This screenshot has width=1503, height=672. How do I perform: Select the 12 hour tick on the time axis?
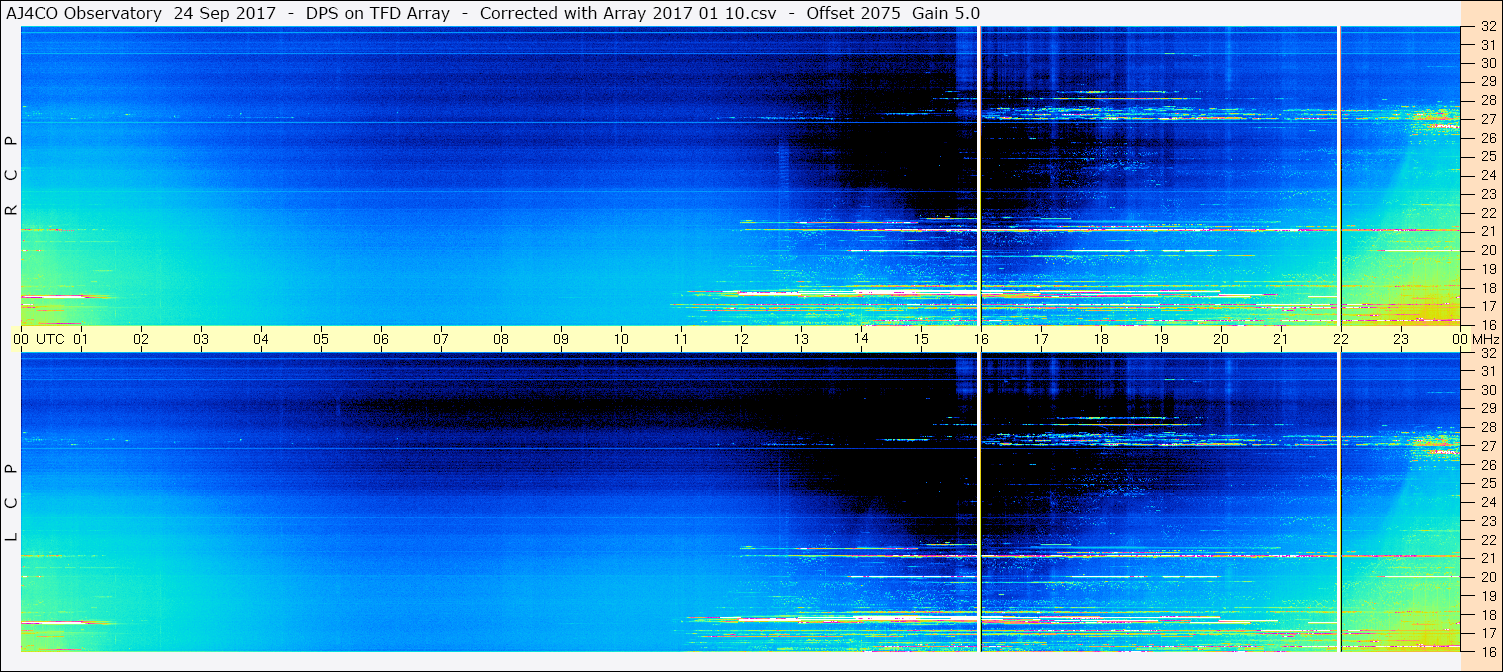741,339
